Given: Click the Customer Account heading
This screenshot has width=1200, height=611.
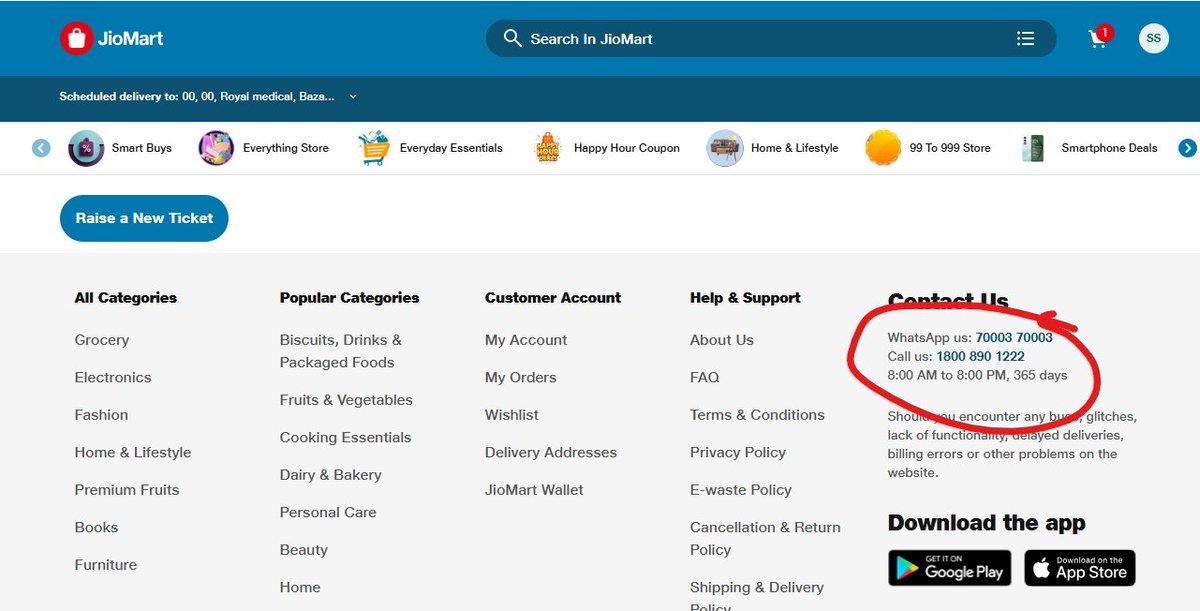Looking at the screenshot, I should (553, 298).
